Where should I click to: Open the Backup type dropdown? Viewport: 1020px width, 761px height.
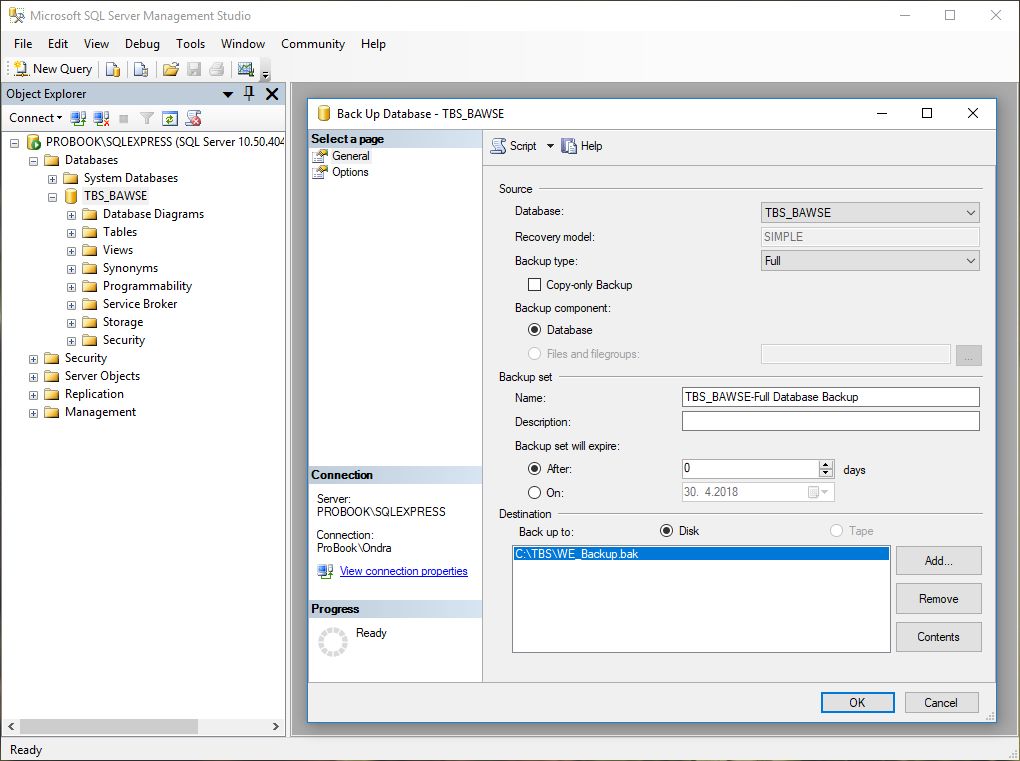tap(870, 261)
